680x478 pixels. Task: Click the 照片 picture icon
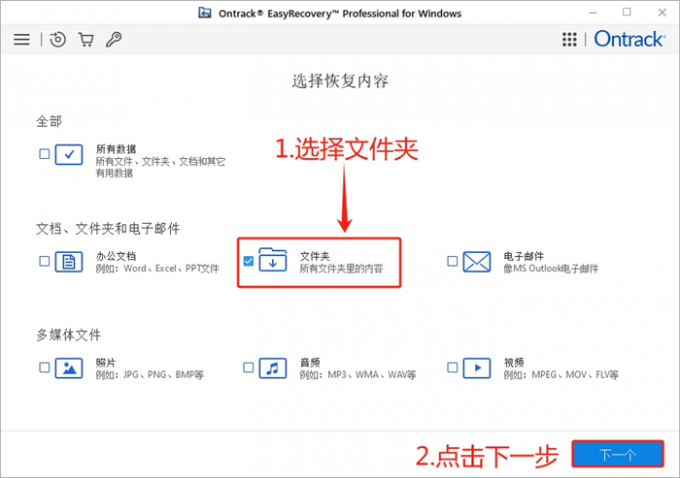click(x=69, y=368)
